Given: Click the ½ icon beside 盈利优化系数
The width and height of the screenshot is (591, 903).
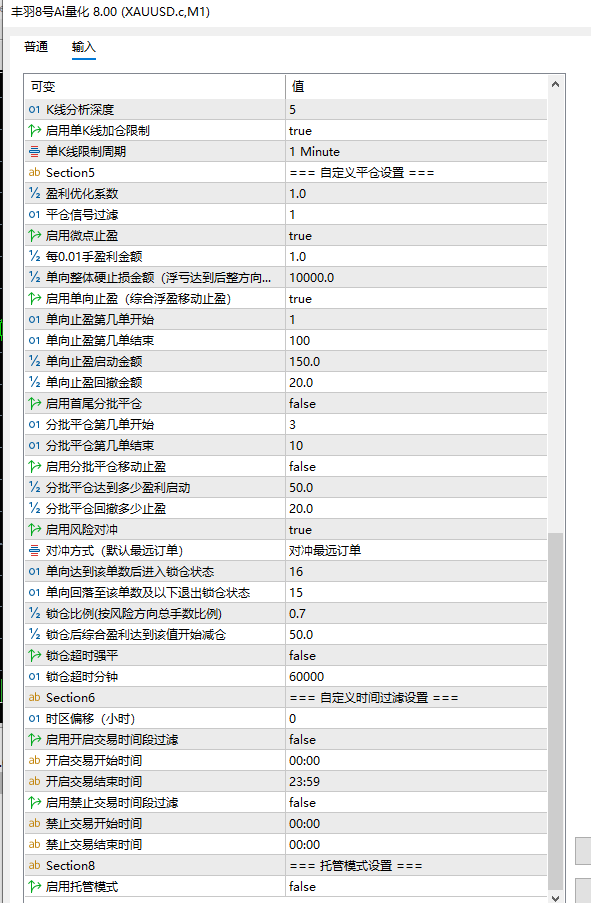Looking at the screenshot, I should 35,194.
